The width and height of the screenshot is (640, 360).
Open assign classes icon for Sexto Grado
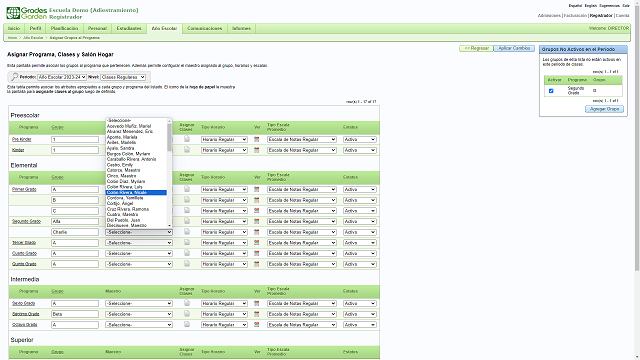pos(187,303)
